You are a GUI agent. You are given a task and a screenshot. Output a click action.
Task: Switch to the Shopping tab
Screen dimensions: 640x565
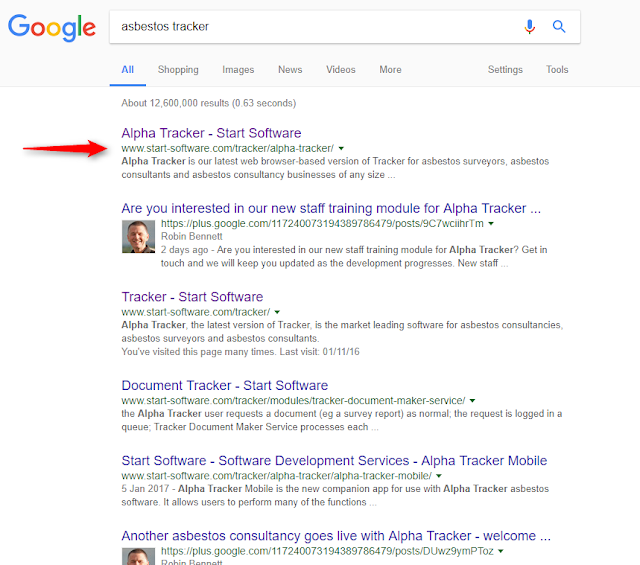coord(178,70)
